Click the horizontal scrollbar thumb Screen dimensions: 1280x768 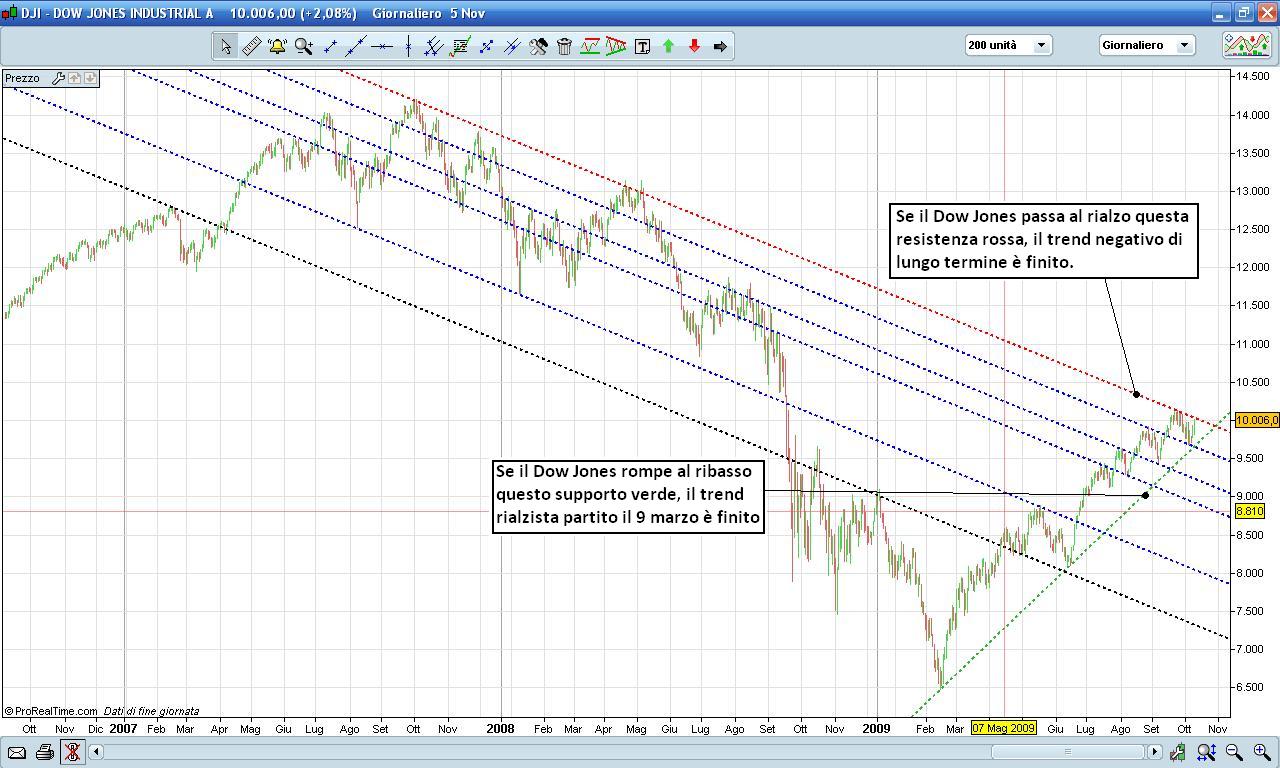(x=1067, y=752)
